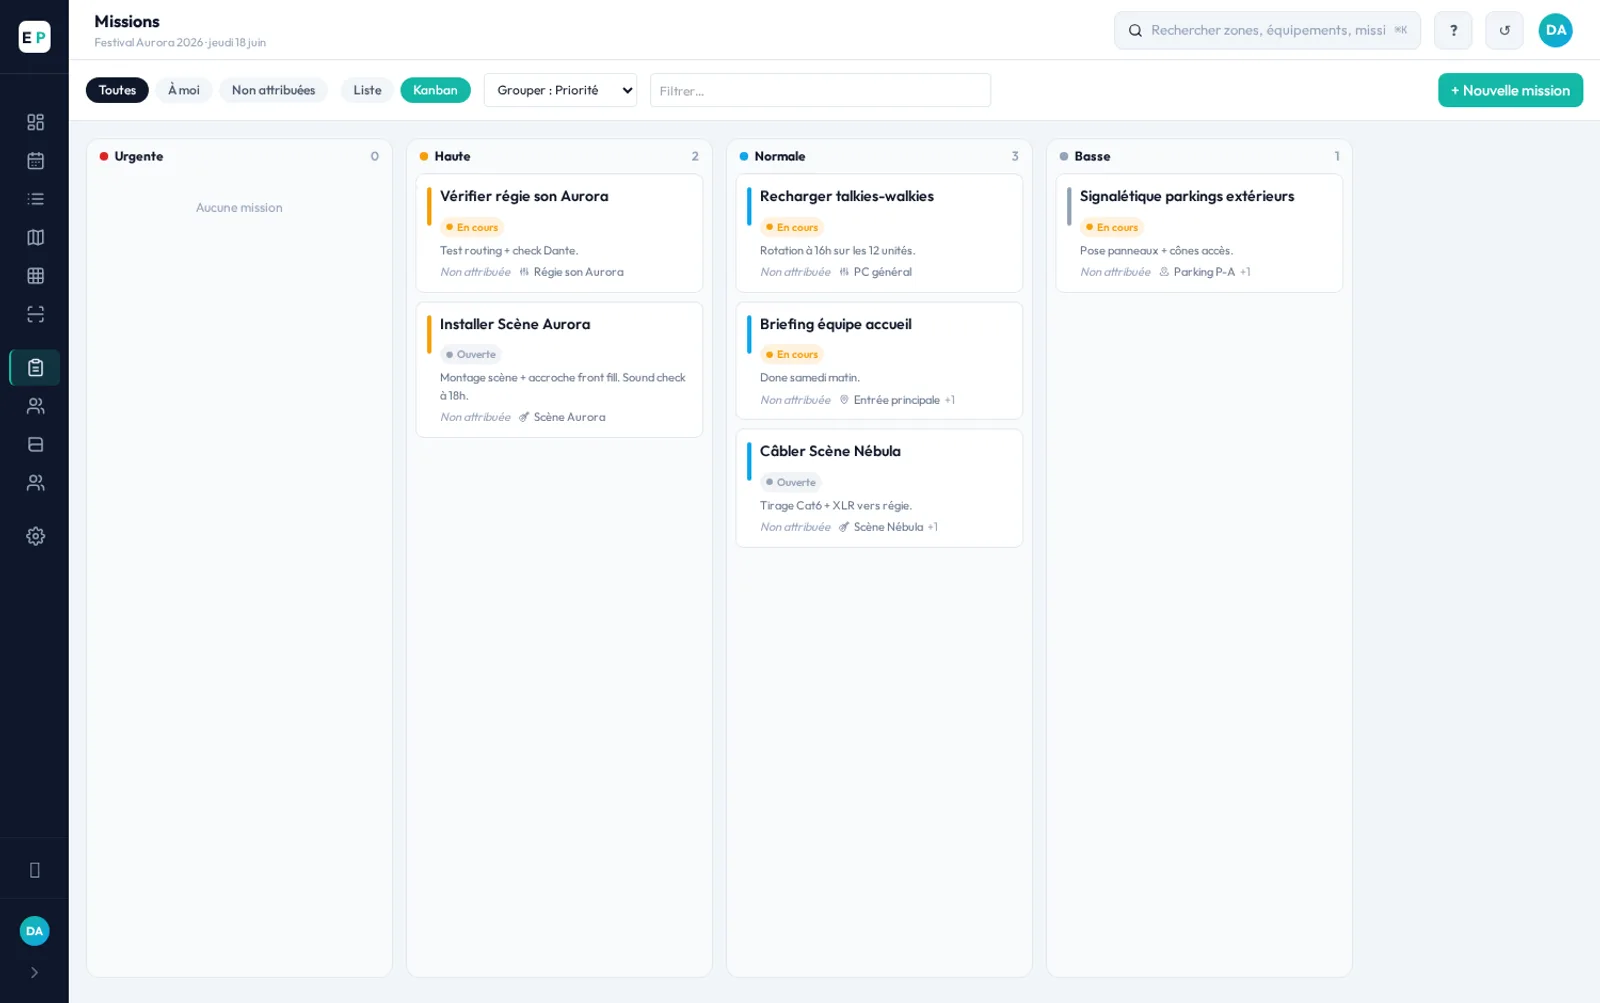Open the calendar icon in sidebar
Viewport: 1600px width, 1003px height.
[35, 161]
